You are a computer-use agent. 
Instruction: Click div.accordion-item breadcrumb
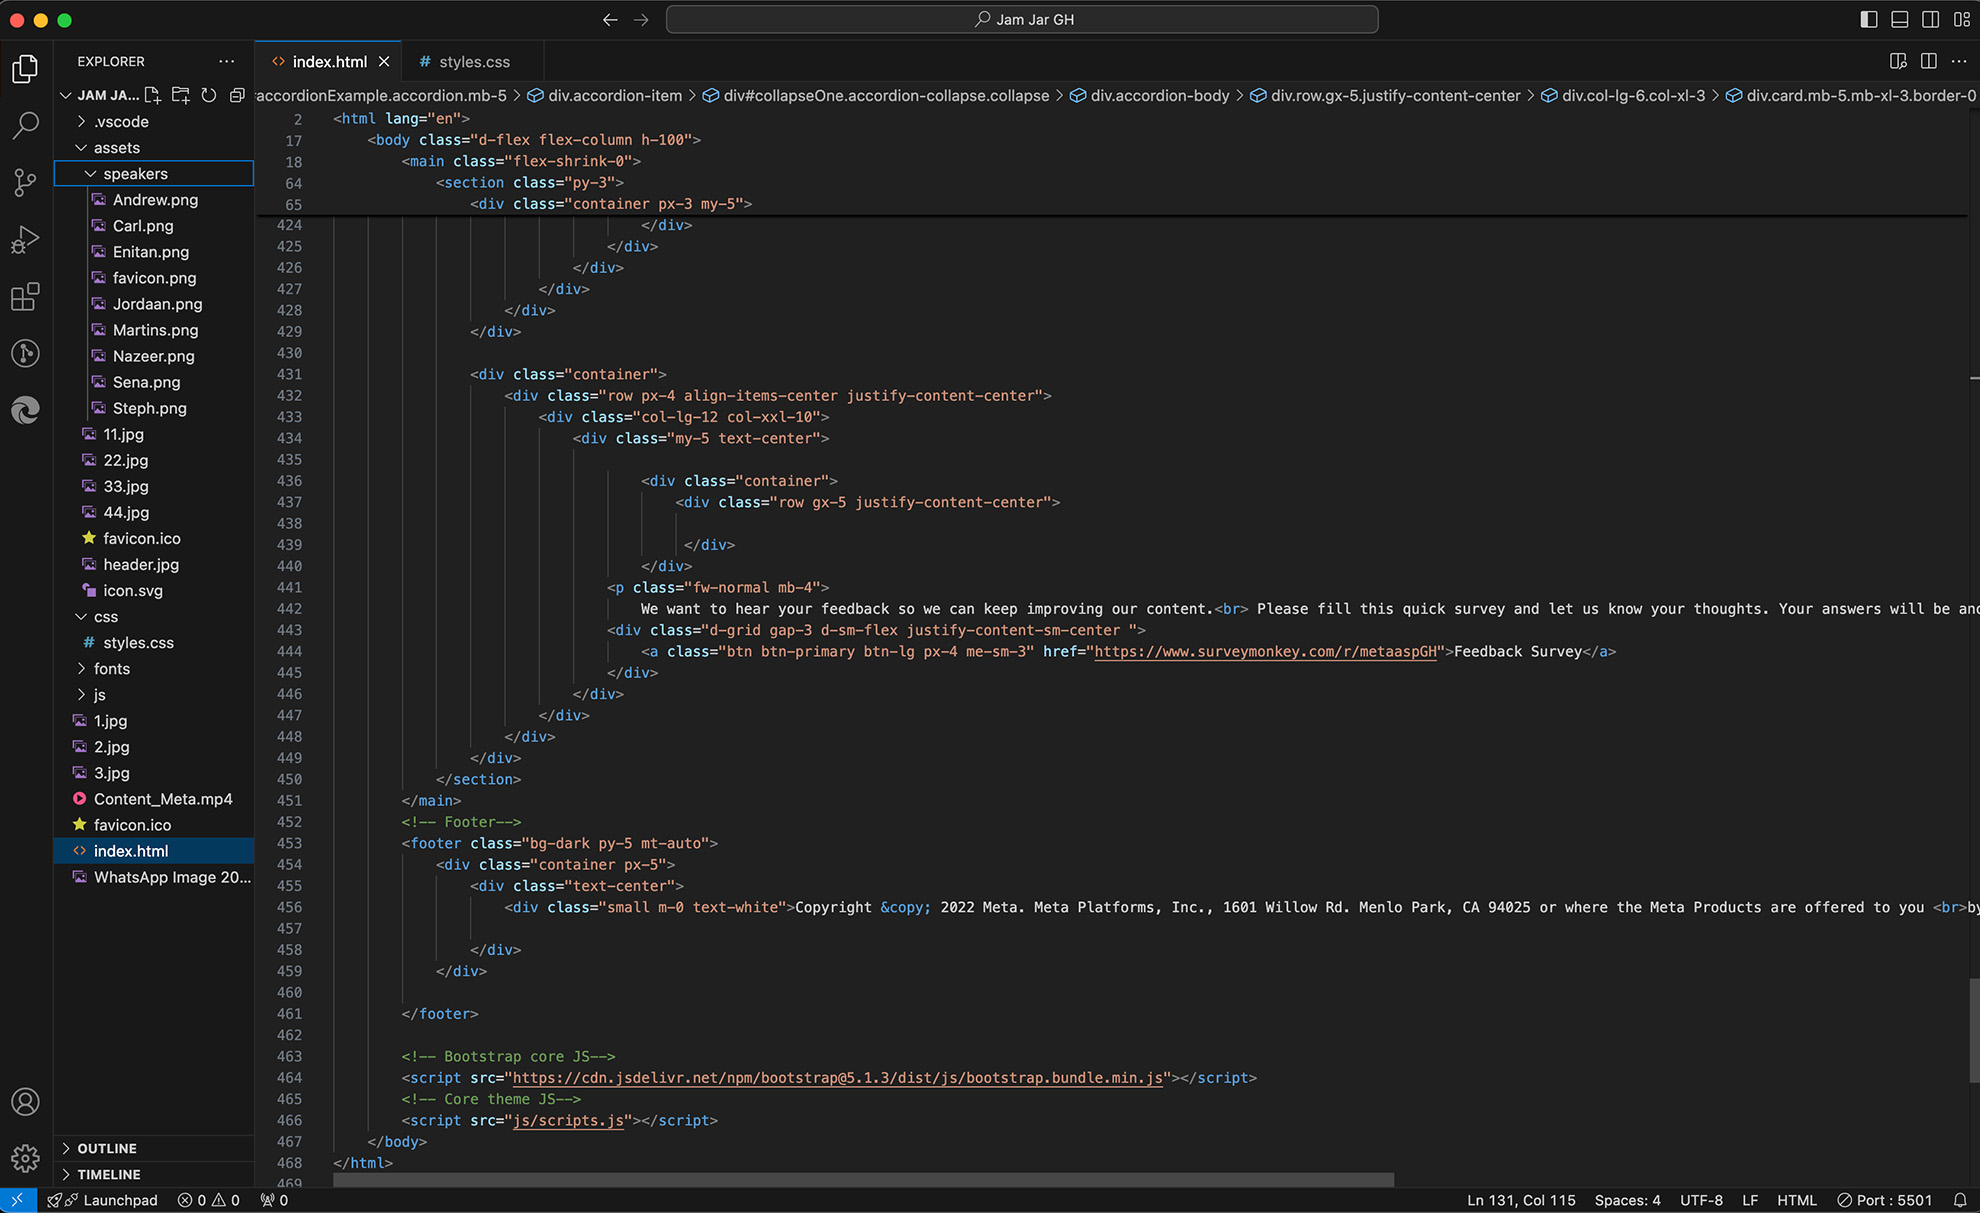coord(605,95)
